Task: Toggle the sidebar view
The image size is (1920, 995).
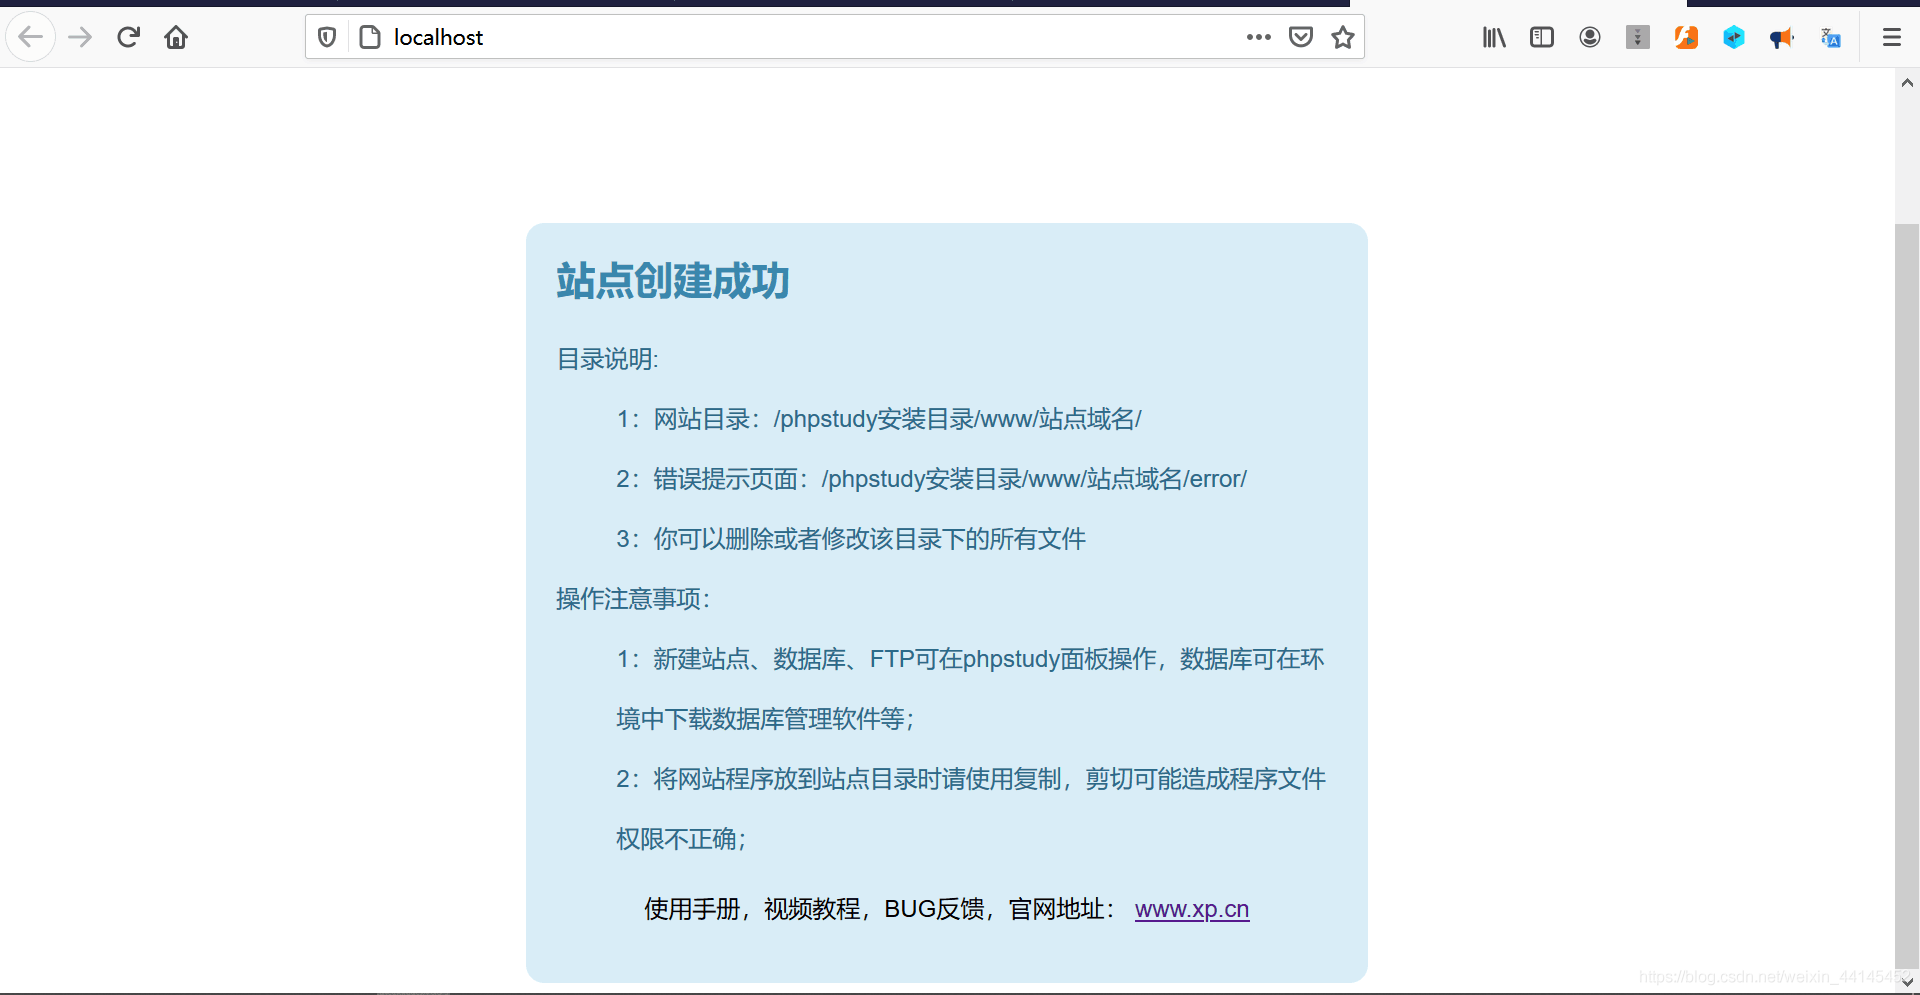Action: pyautogui.click(x=1542, y=38)
